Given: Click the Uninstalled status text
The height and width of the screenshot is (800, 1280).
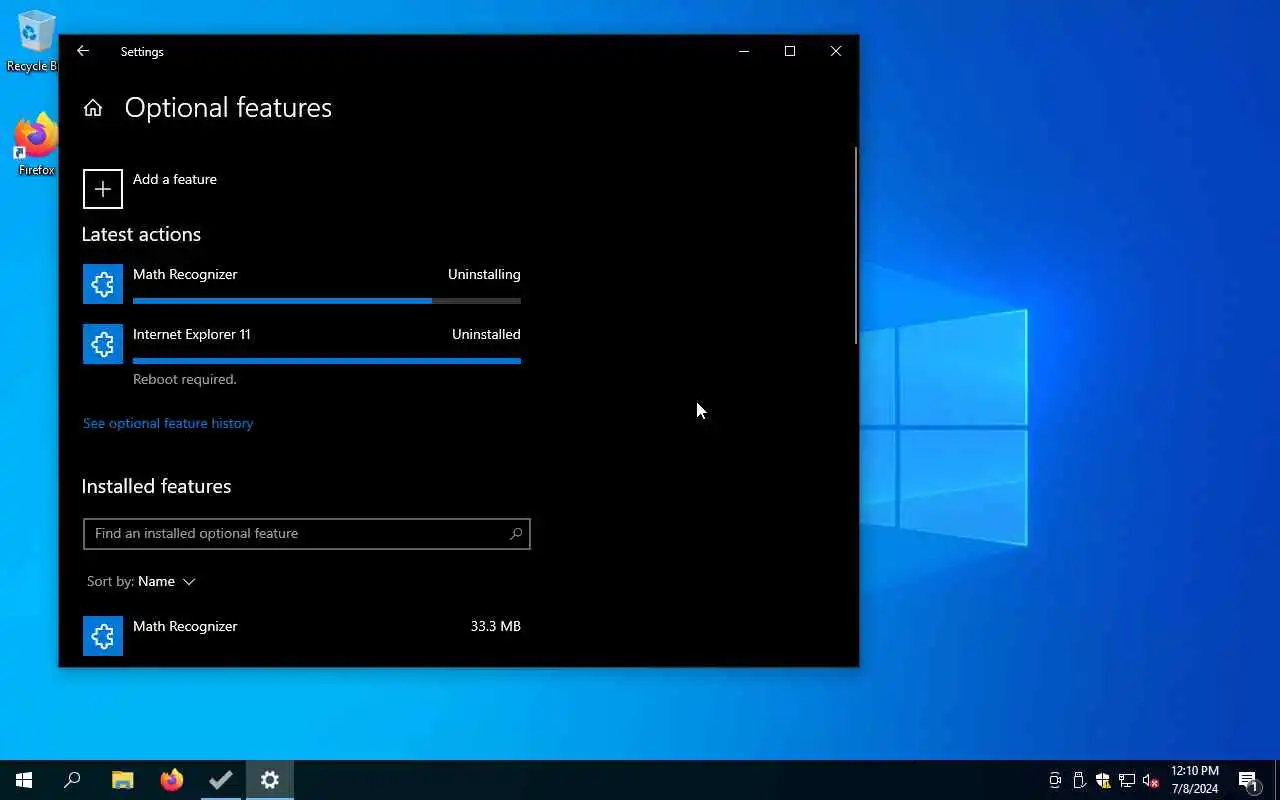Looking at the screenshot, I should click(x=486, y=335).
